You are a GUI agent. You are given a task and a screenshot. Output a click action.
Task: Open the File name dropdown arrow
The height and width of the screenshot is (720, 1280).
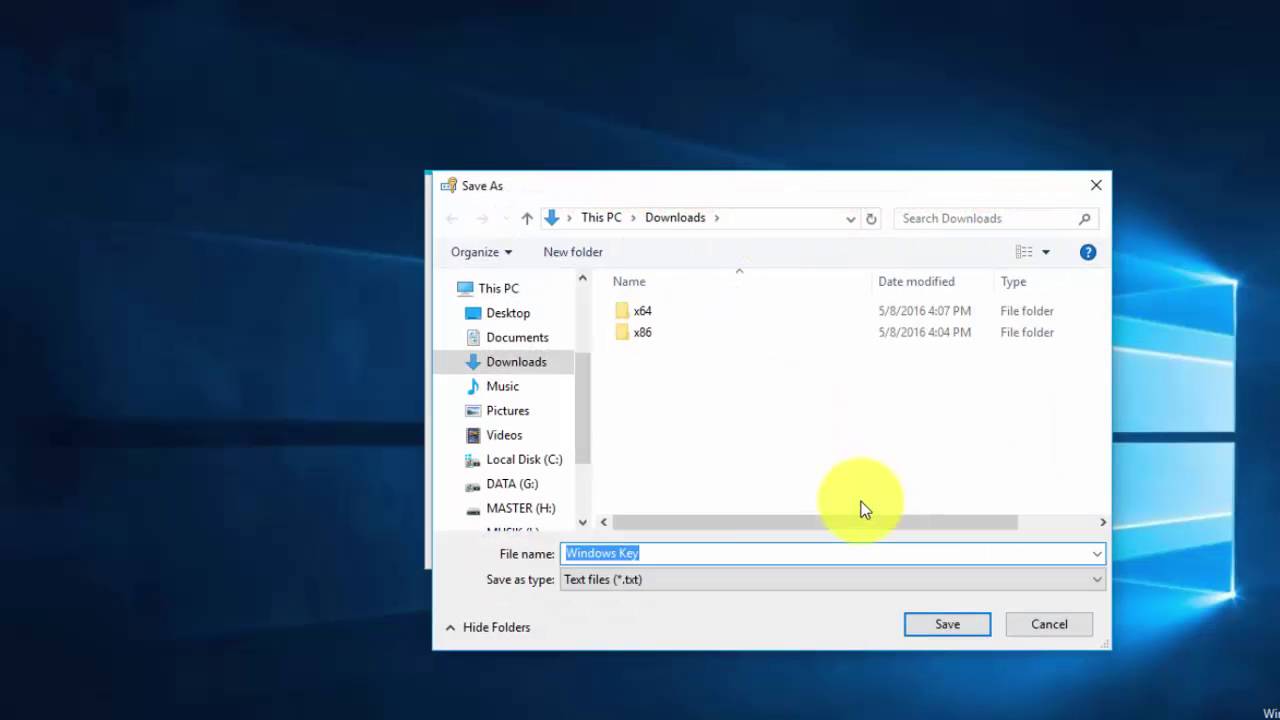[1097, 553]
